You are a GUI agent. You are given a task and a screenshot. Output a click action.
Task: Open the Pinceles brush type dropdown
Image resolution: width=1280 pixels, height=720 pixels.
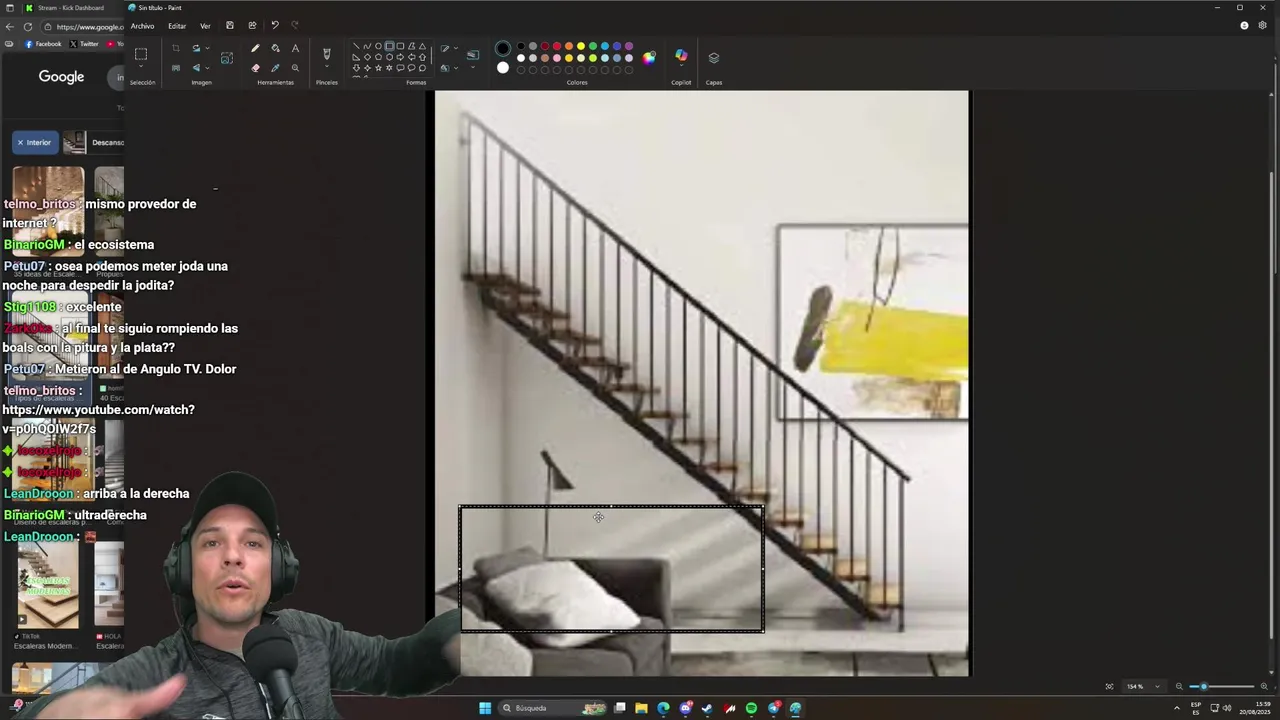327,66
